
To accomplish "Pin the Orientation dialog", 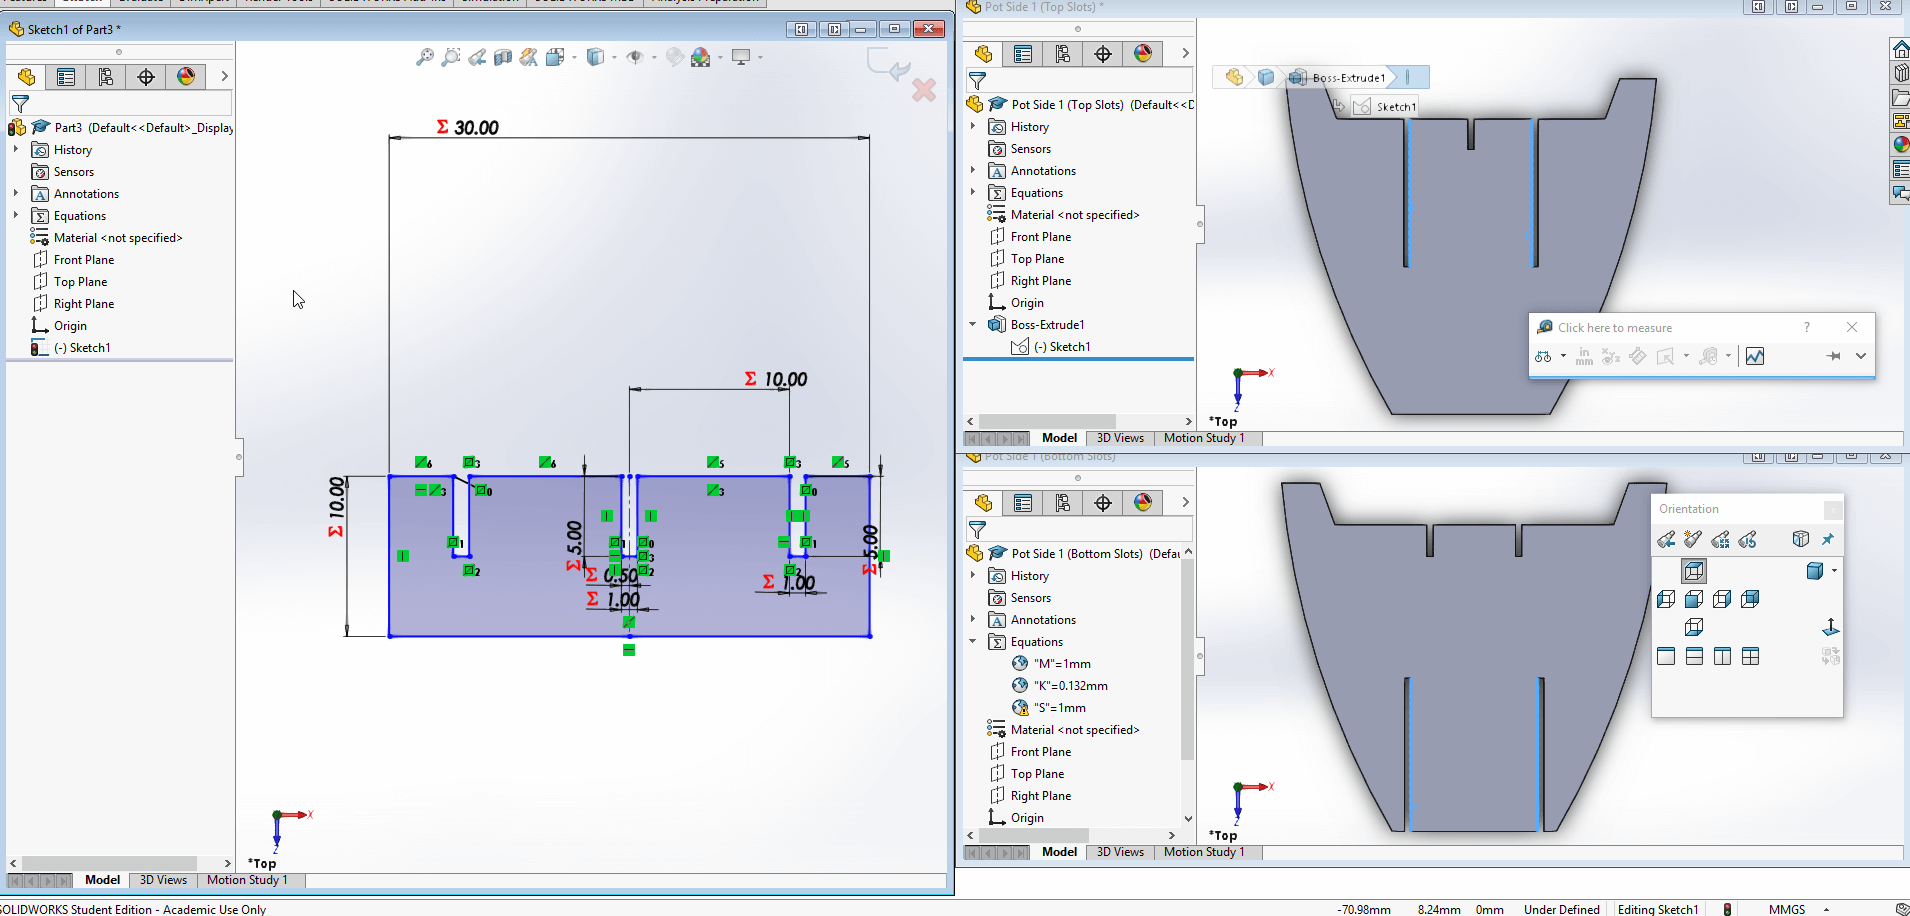I will tap(1828, 540).
